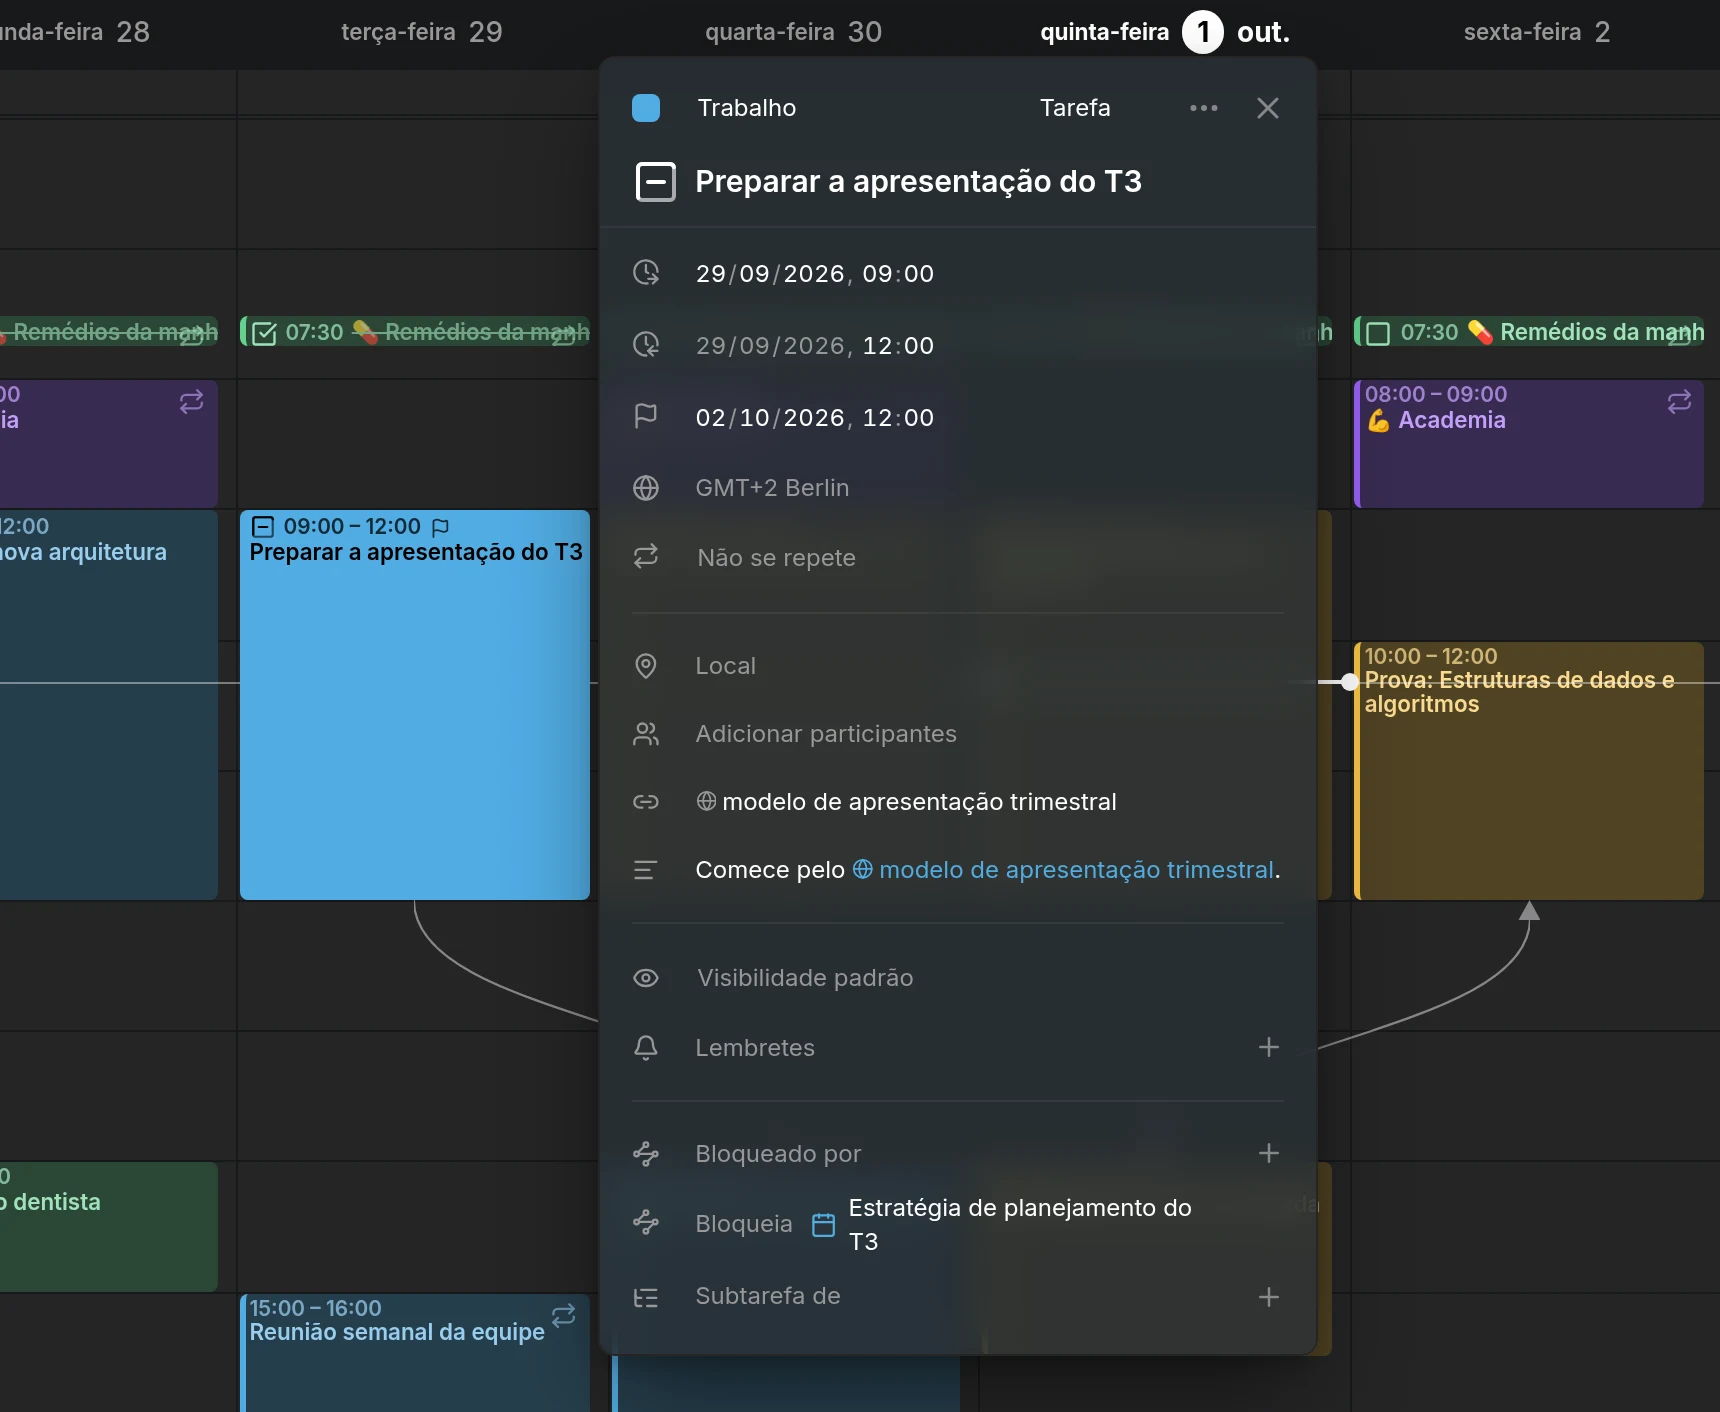Click the repeat arrows icon in the popup

tap(646, 556)
